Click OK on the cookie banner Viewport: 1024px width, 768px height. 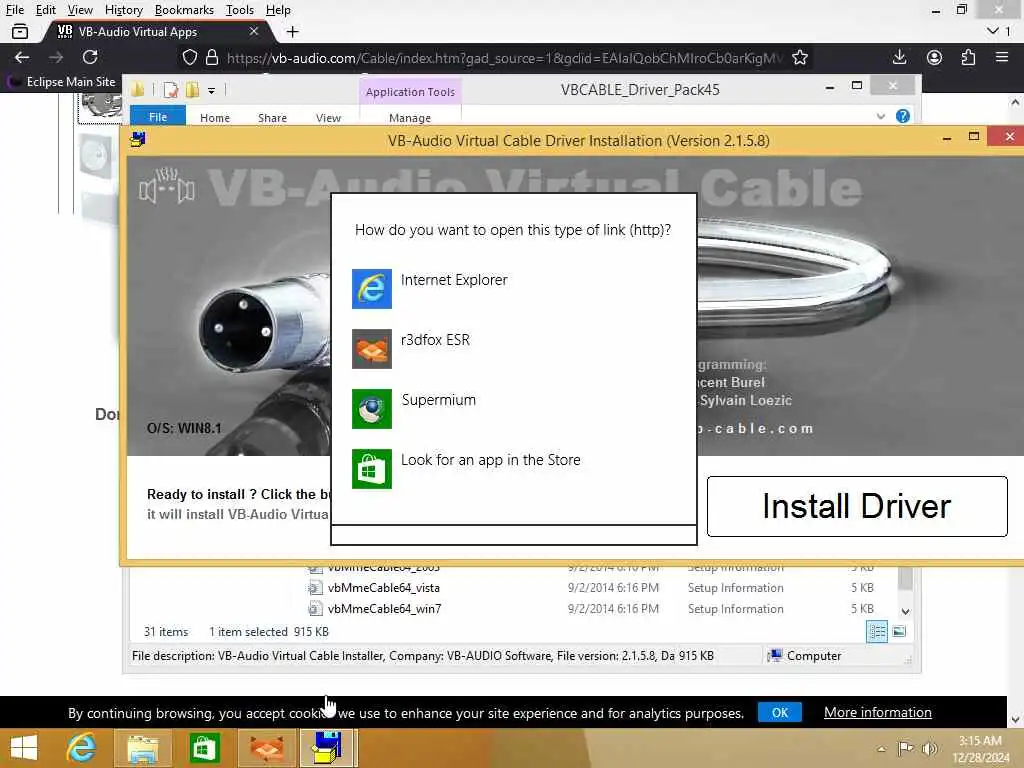[x=780, y=712]
